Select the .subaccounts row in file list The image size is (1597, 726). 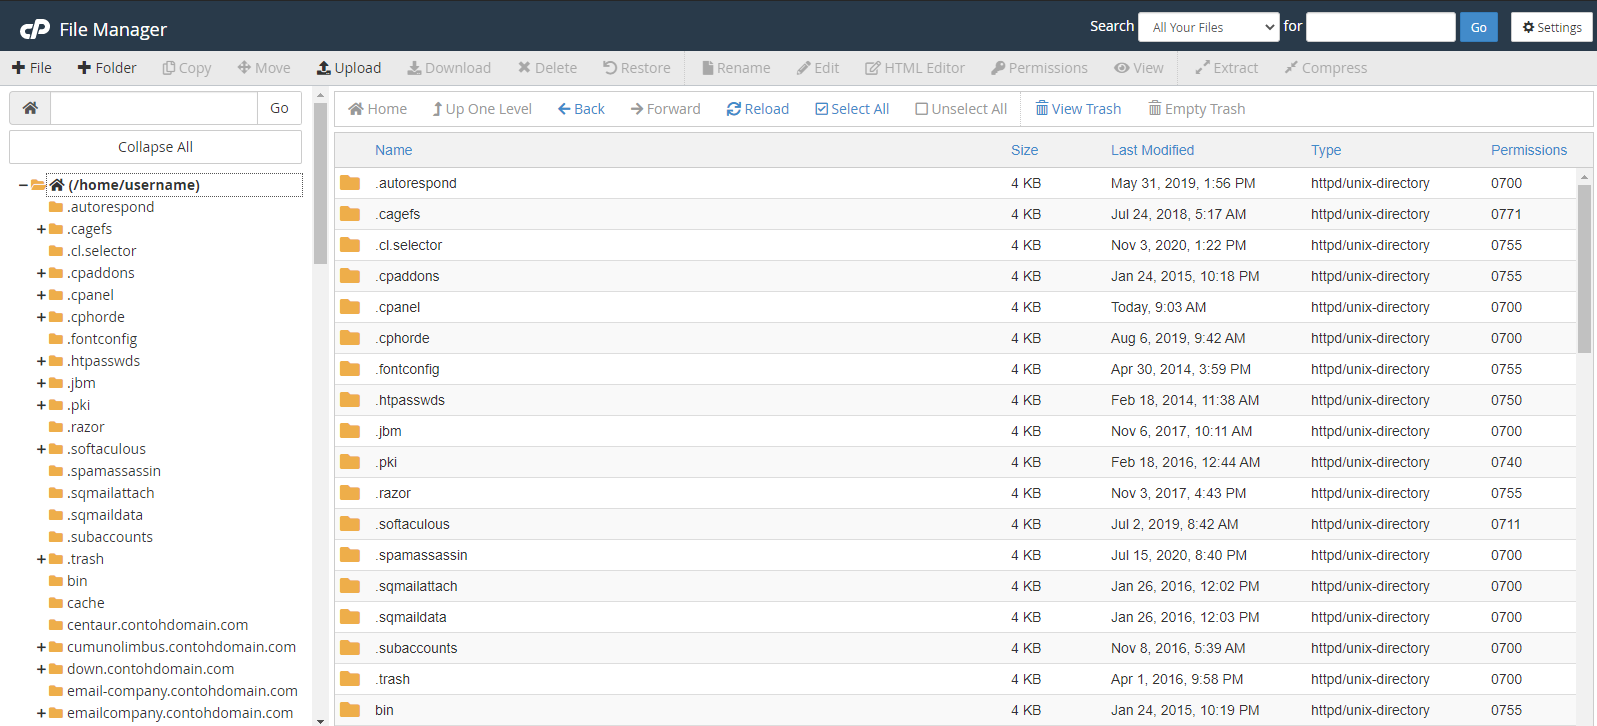click(x=955, y=648)
